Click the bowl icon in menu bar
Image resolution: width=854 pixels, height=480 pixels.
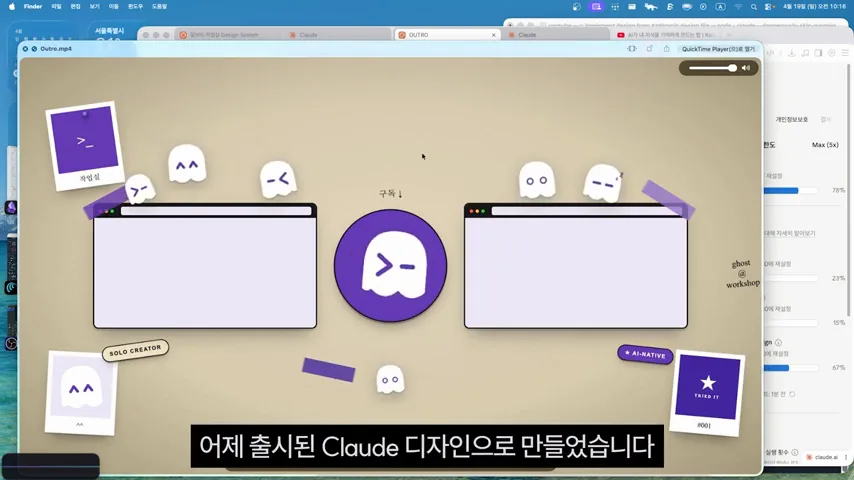[x=687, y=7]
